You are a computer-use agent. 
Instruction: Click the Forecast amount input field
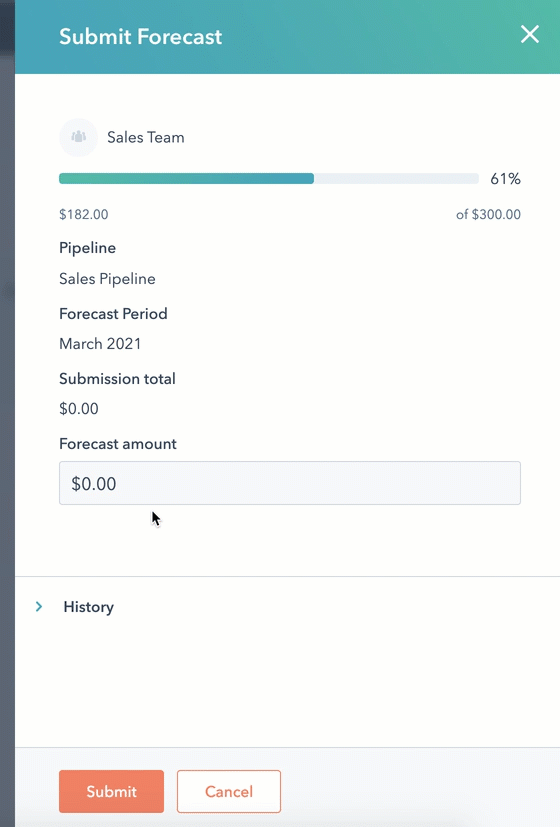pyautogui.click(x=289, y=483)
